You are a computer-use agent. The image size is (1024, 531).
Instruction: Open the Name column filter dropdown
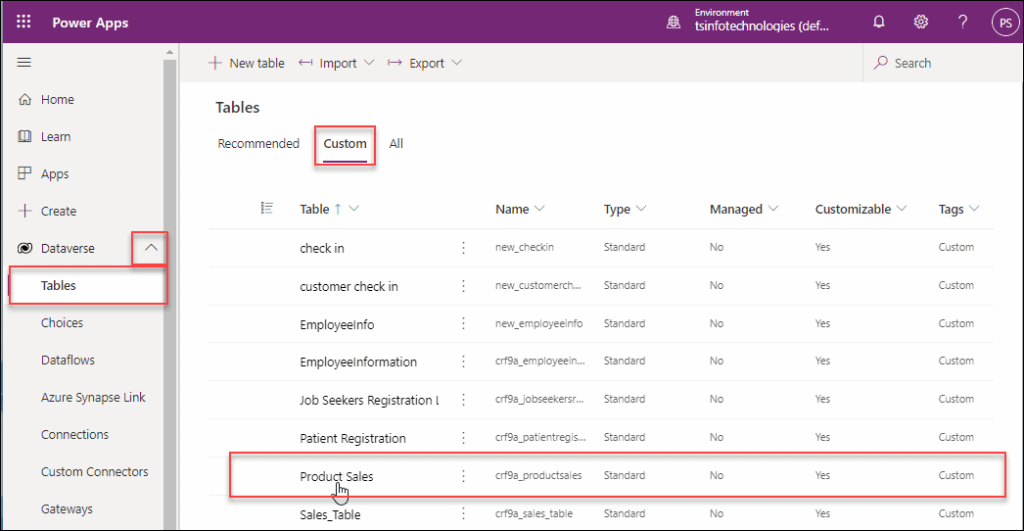coord(539,209)
